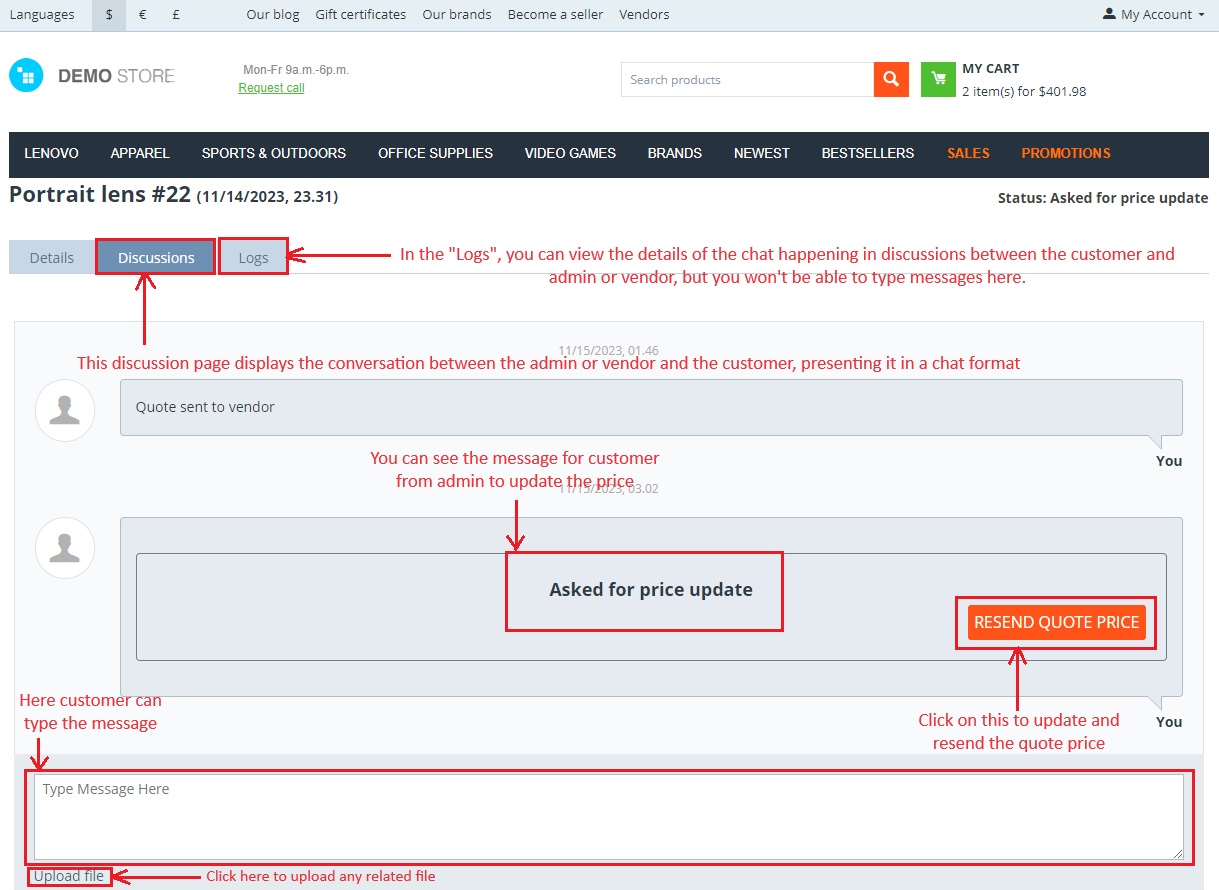The width and height of the screenshot is (1219, 890).
Task: Select euro currency
Action: [x=143, y=15]
